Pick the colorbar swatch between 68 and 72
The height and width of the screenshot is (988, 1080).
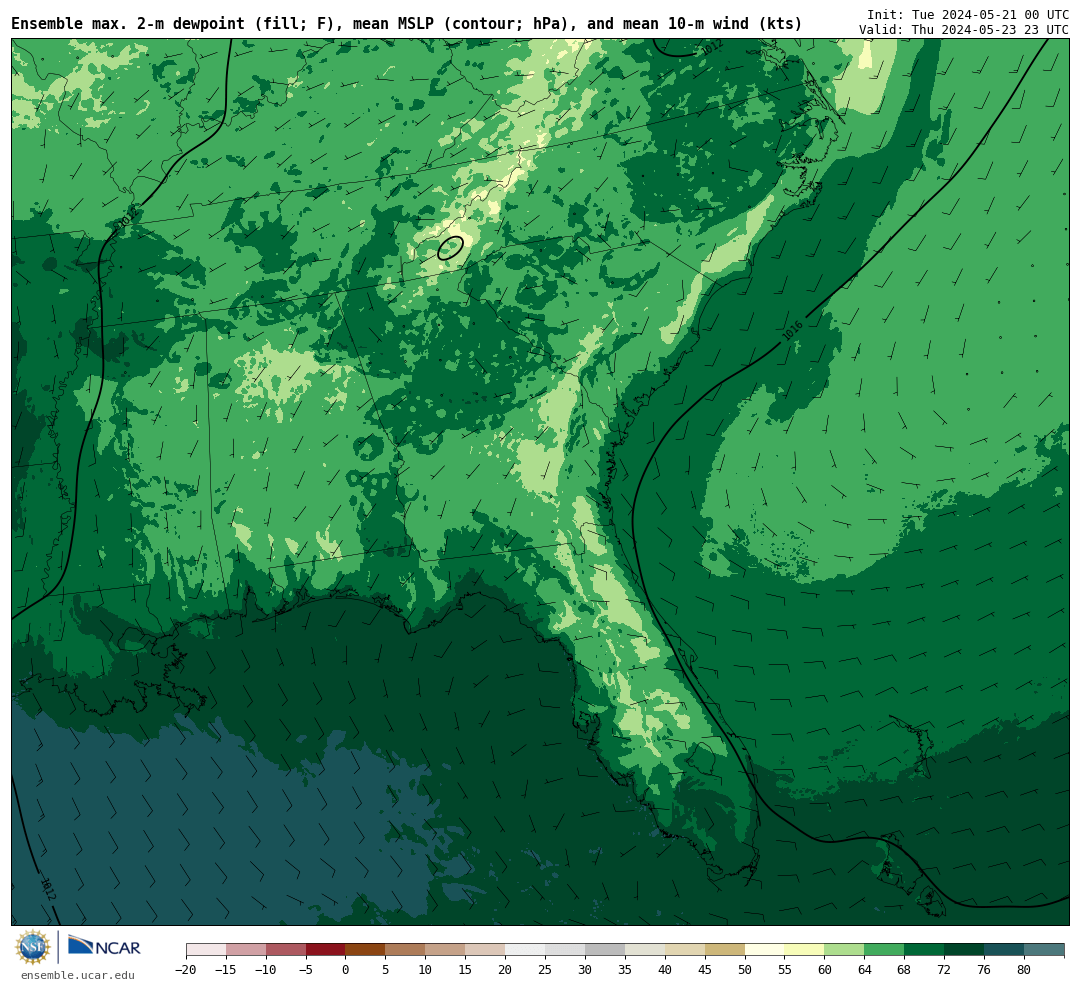pyautogui.click(x=925, y=950)
